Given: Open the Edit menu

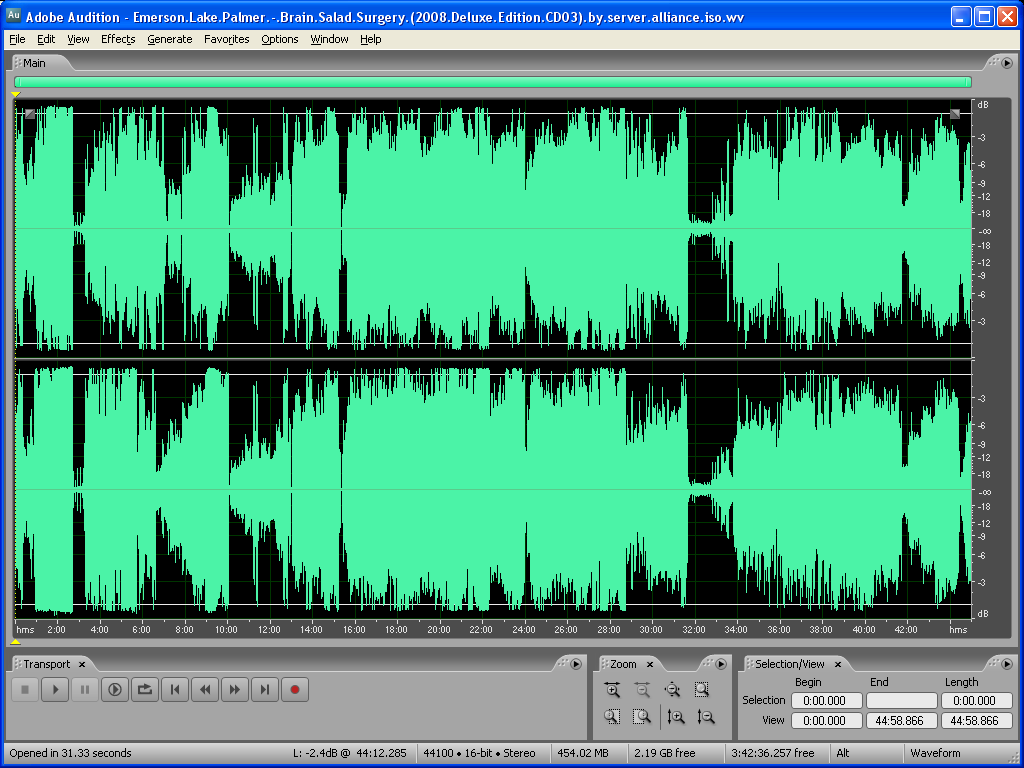Looking at the screenshot, I should [46, 39].
